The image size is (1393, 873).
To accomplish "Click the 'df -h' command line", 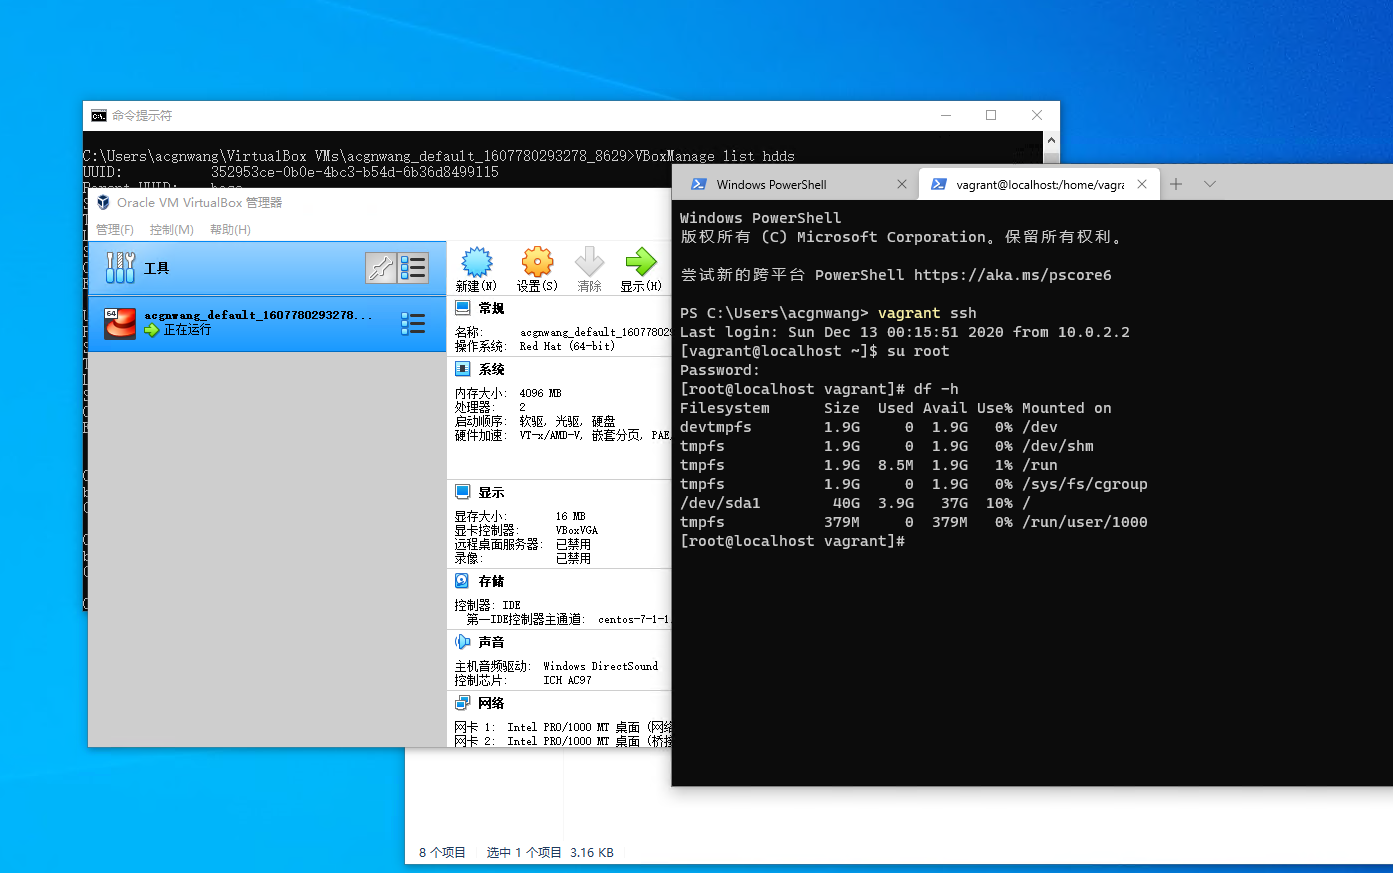I will [x=936, y=389].
